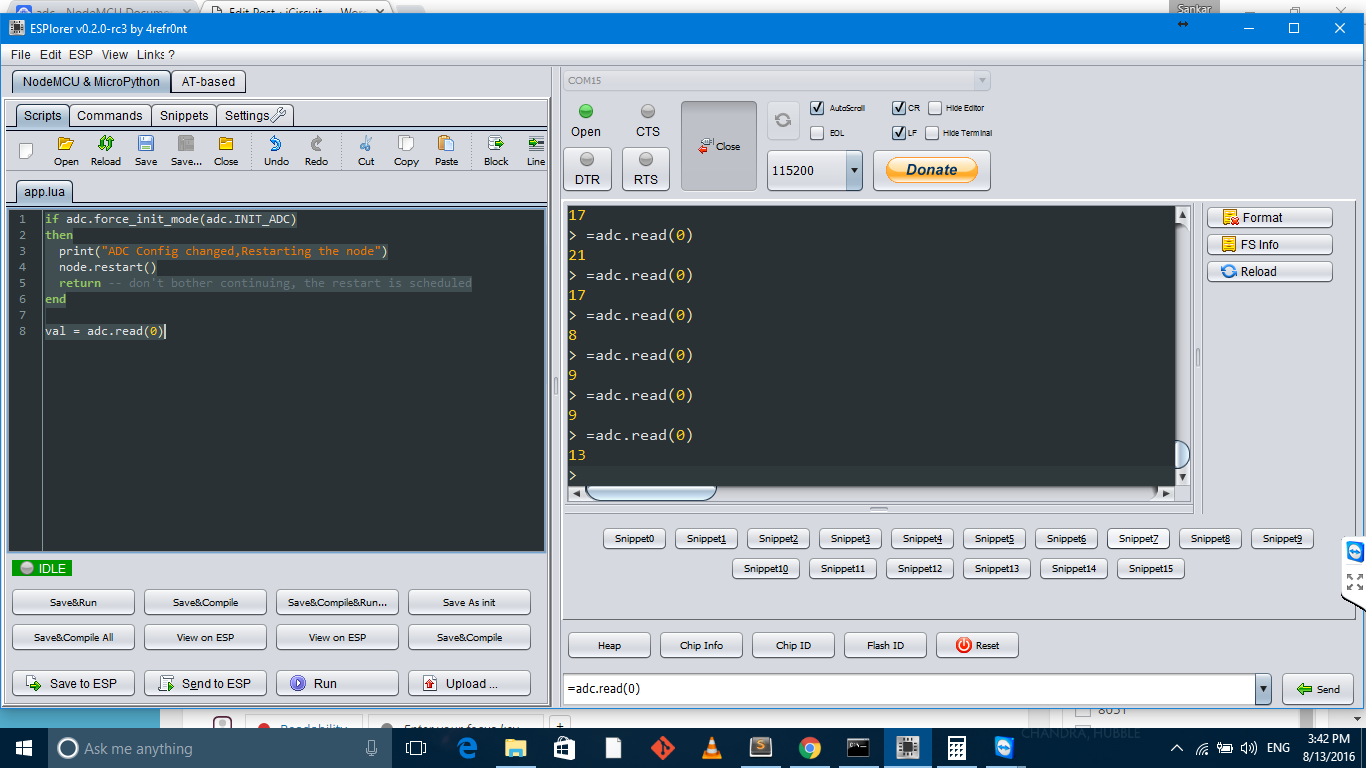Click the FS Info button
Viewport: 1366px width, 772px height.
click(x=1269, y=244)
